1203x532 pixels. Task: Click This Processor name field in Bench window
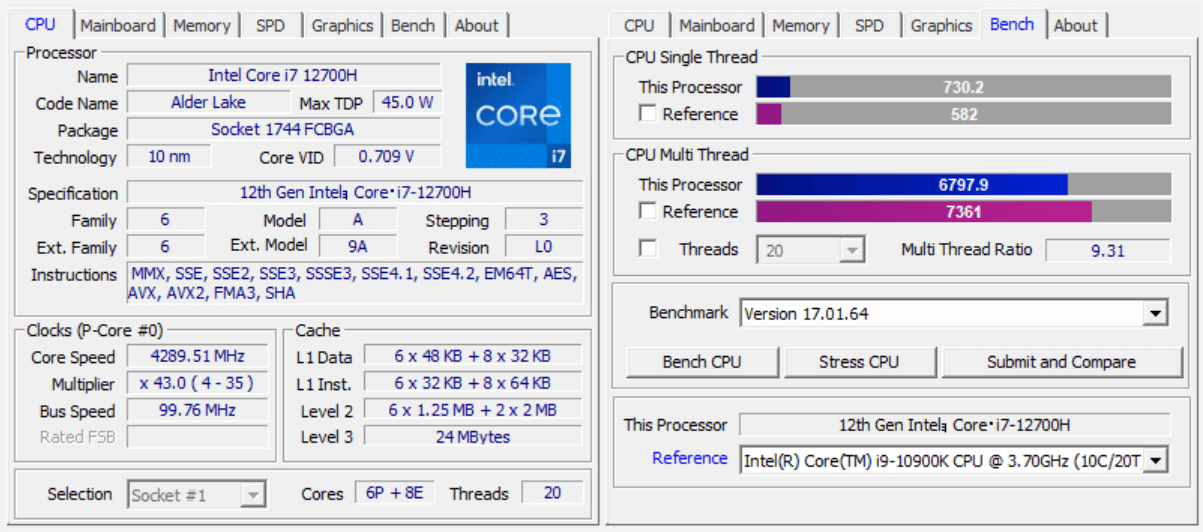[954, 424]
